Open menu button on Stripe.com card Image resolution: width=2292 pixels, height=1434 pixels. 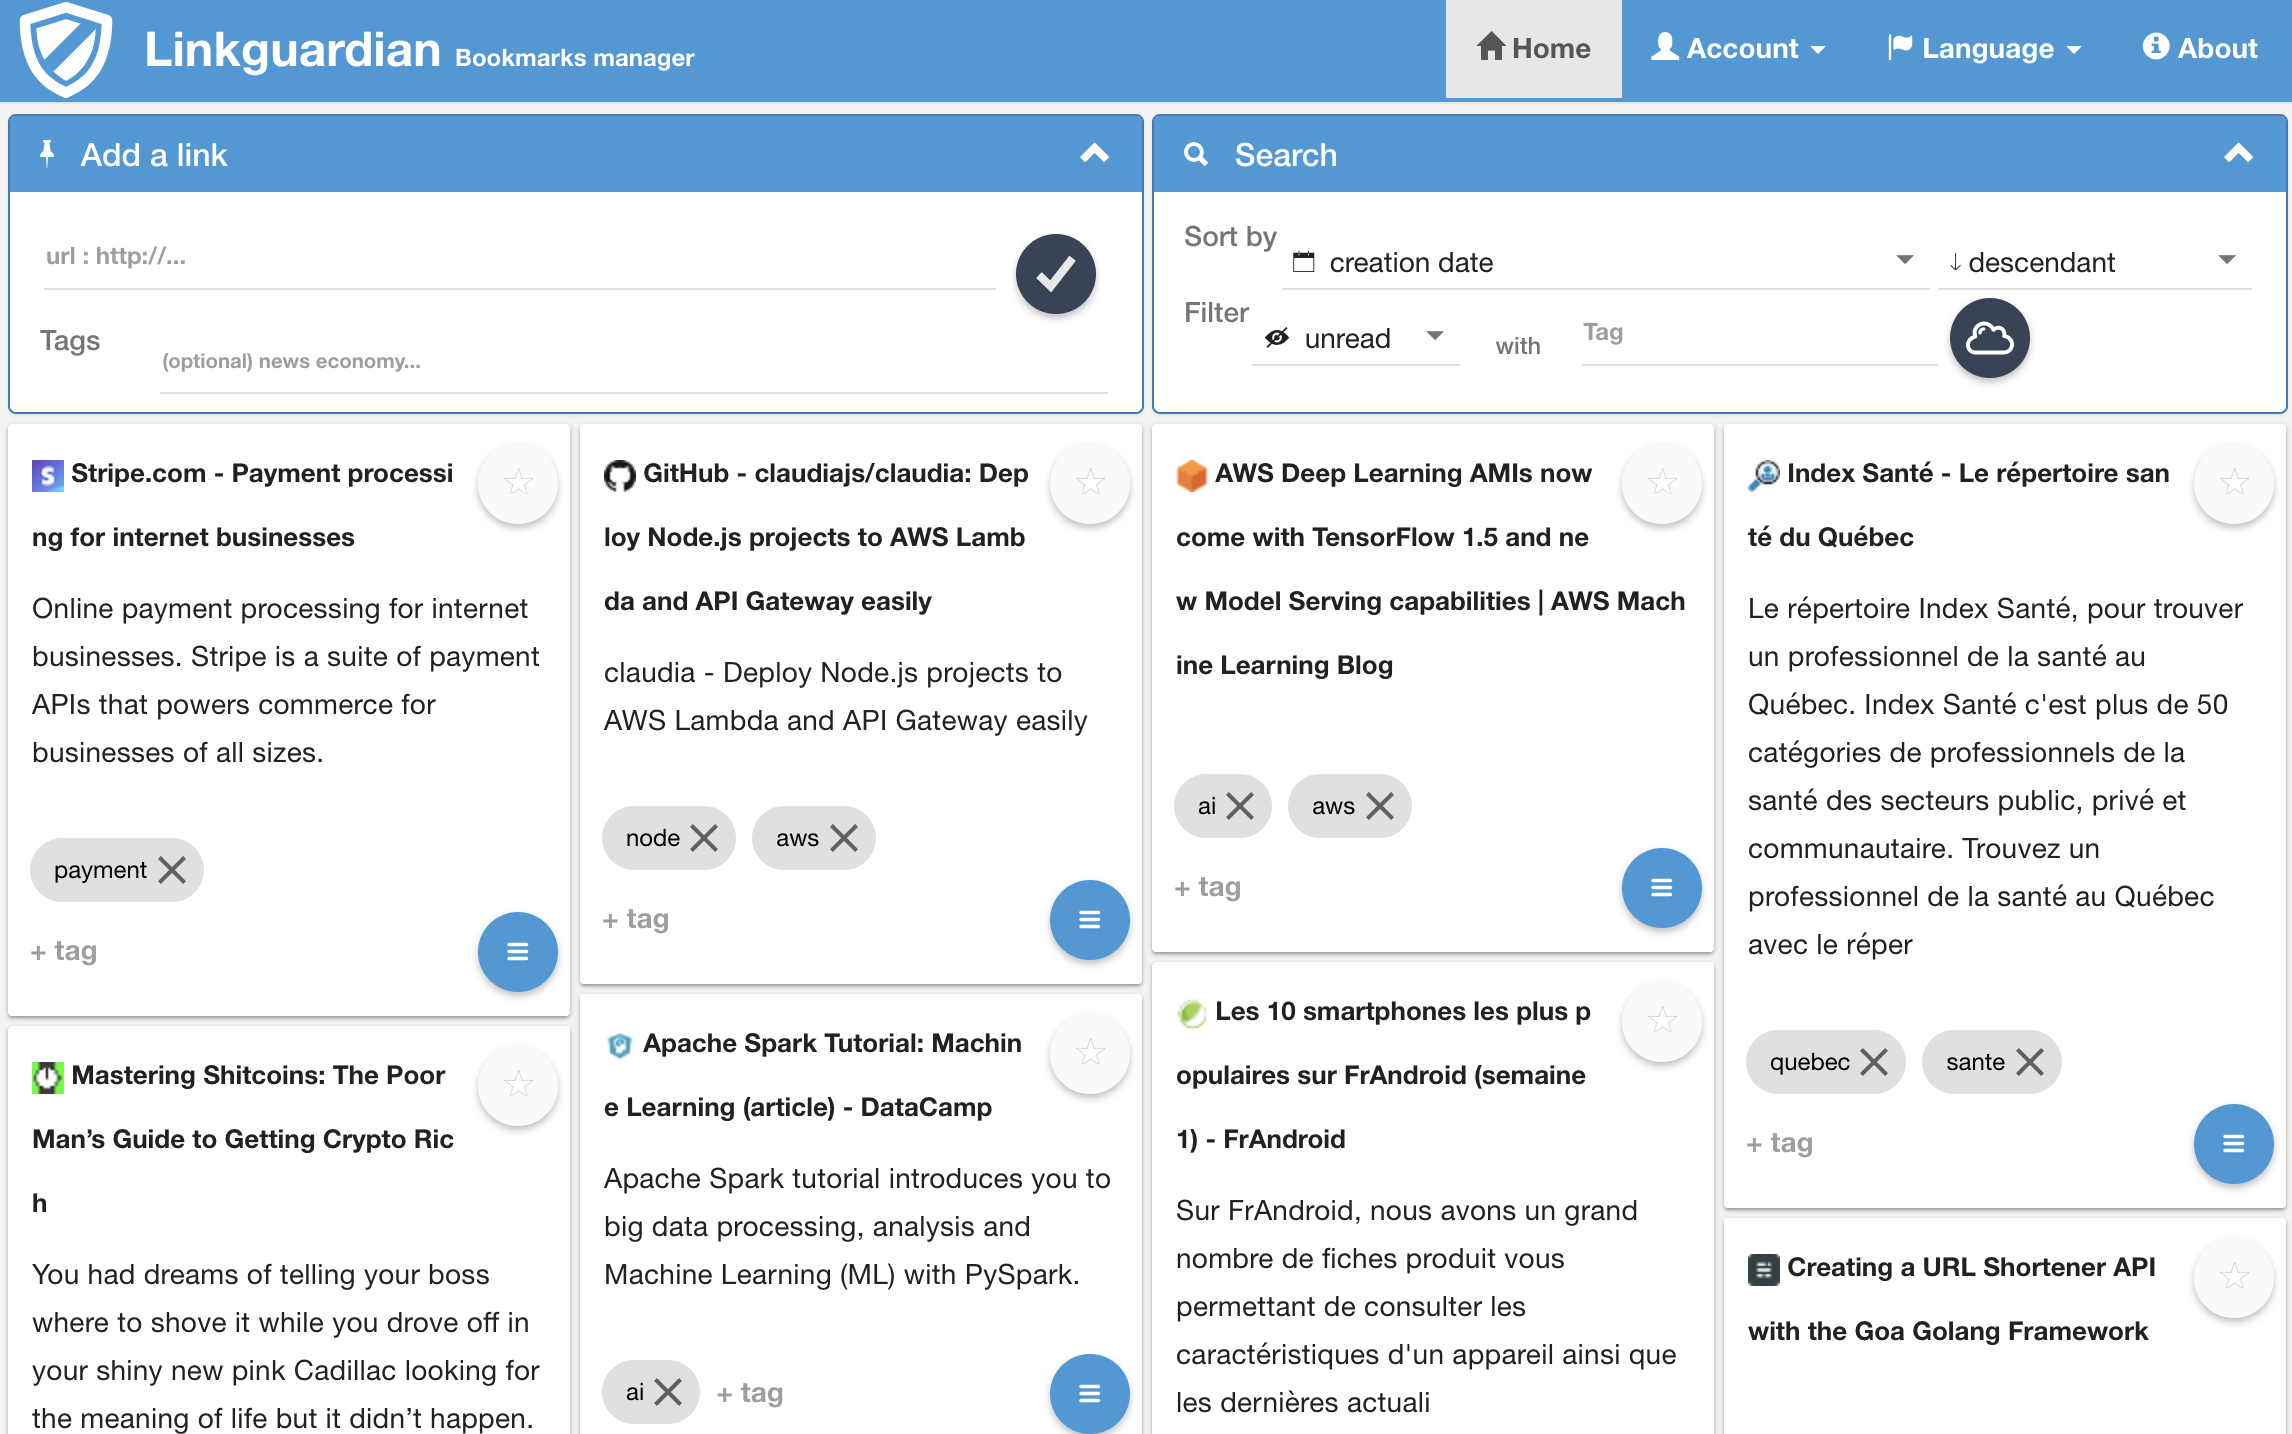517,951
